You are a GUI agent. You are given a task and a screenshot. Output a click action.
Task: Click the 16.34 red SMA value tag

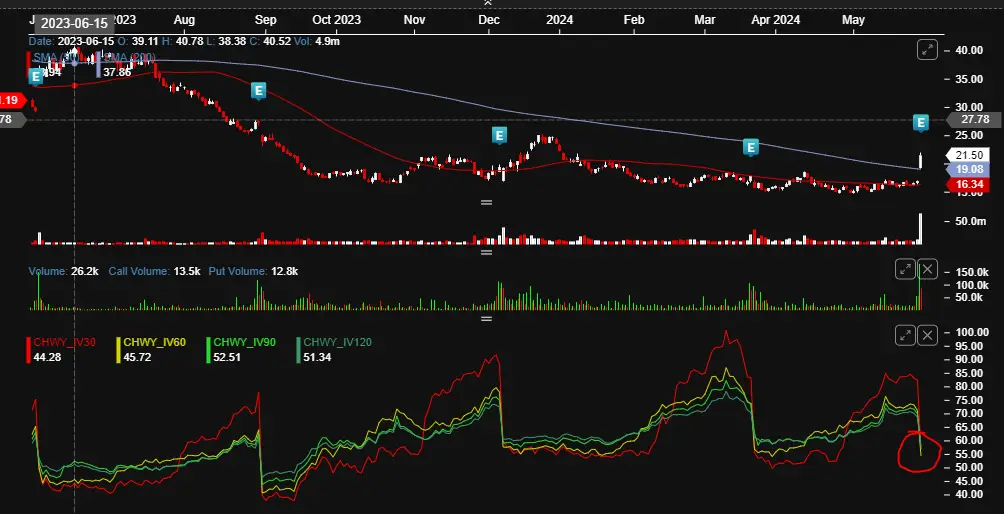click(968, 185)
